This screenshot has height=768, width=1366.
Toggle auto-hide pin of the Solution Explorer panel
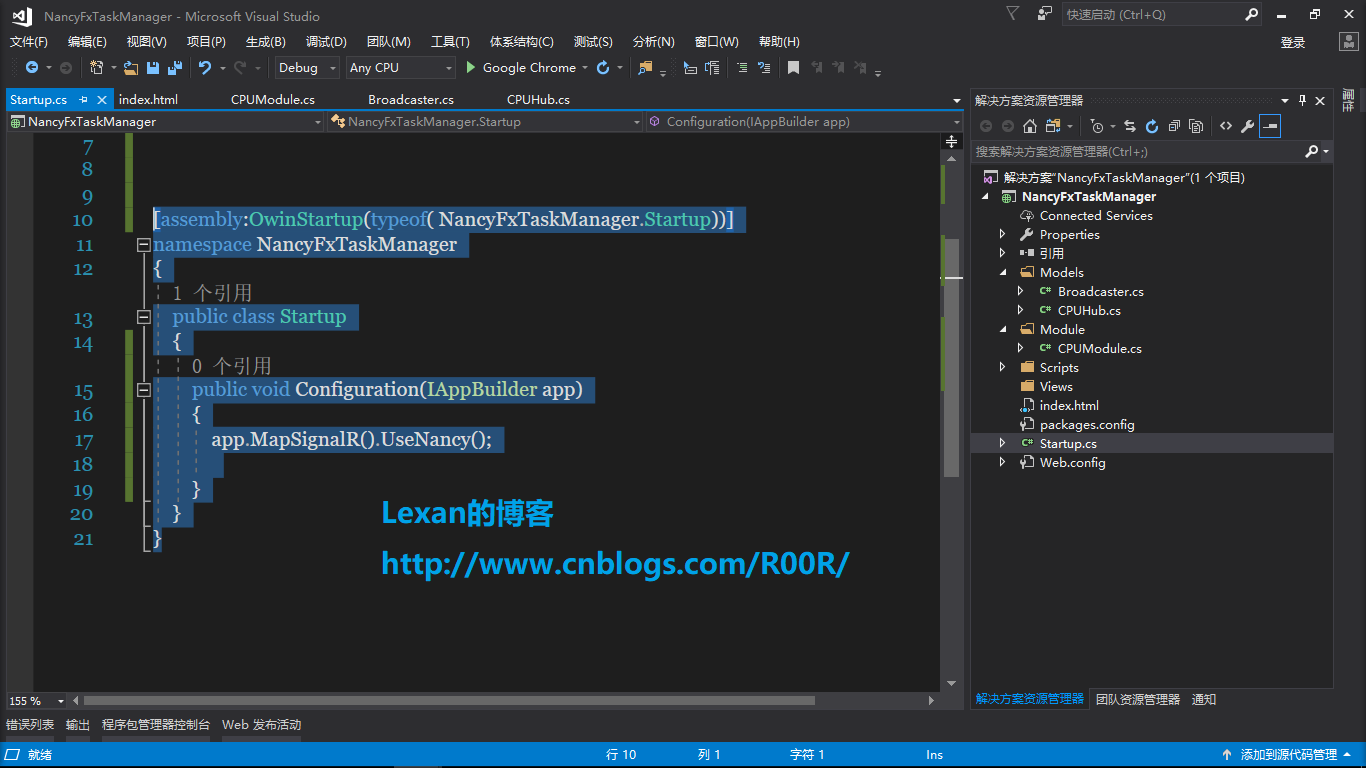(1302, 100)
